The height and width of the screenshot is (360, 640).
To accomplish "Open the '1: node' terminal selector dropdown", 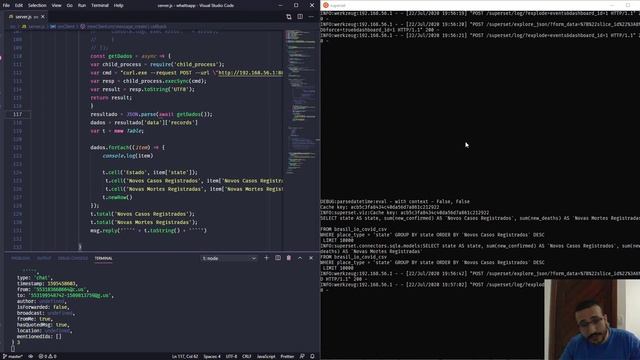I will pos(229,258).
